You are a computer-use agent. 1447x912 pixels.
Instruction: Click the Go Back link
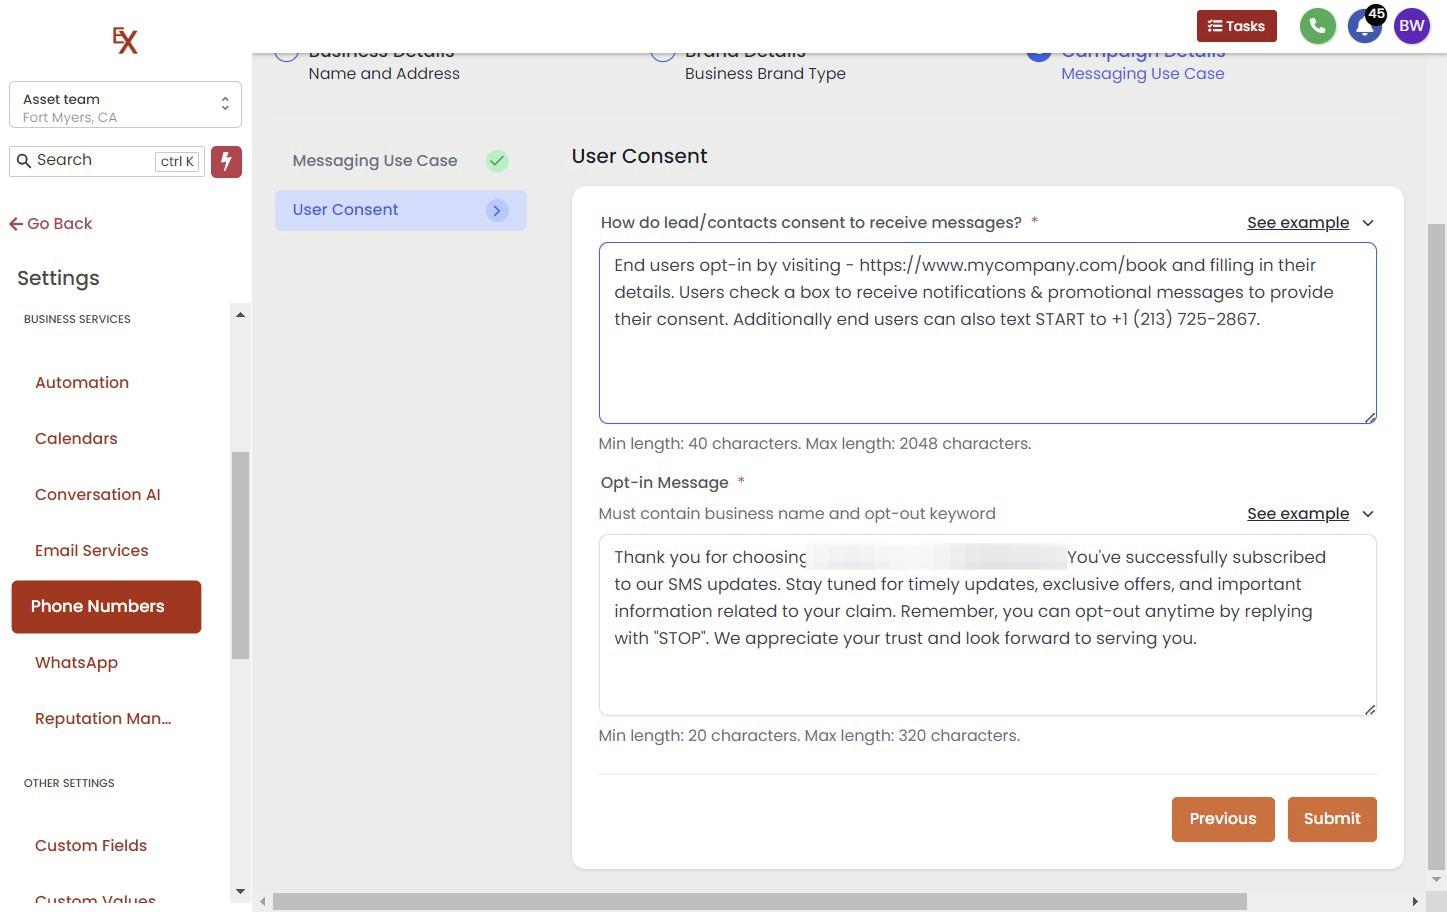[51, 224]
